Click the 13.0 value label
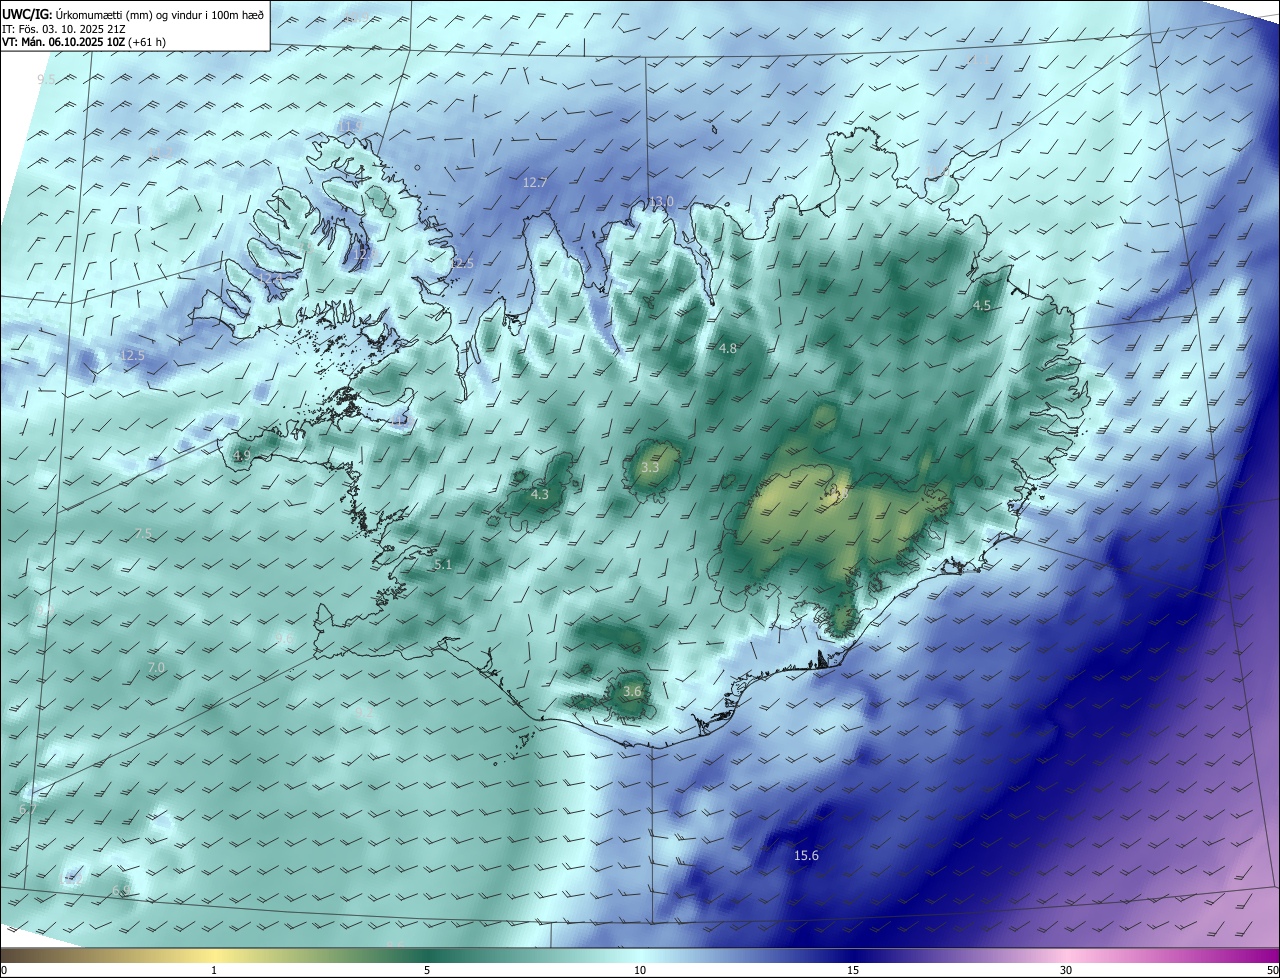Screen dimensions: 1280x978 [661, 202]
